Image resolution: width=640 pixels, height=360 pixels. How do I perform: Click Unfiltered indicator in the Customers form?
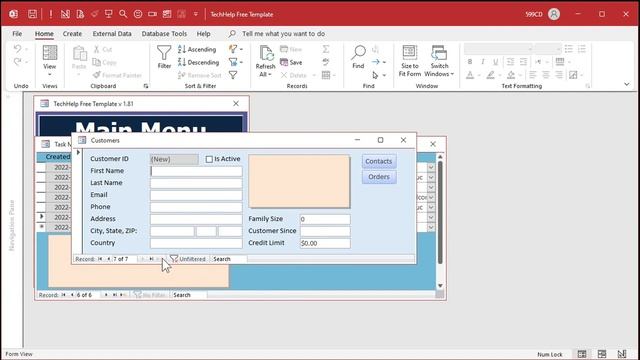coord(188,259)
